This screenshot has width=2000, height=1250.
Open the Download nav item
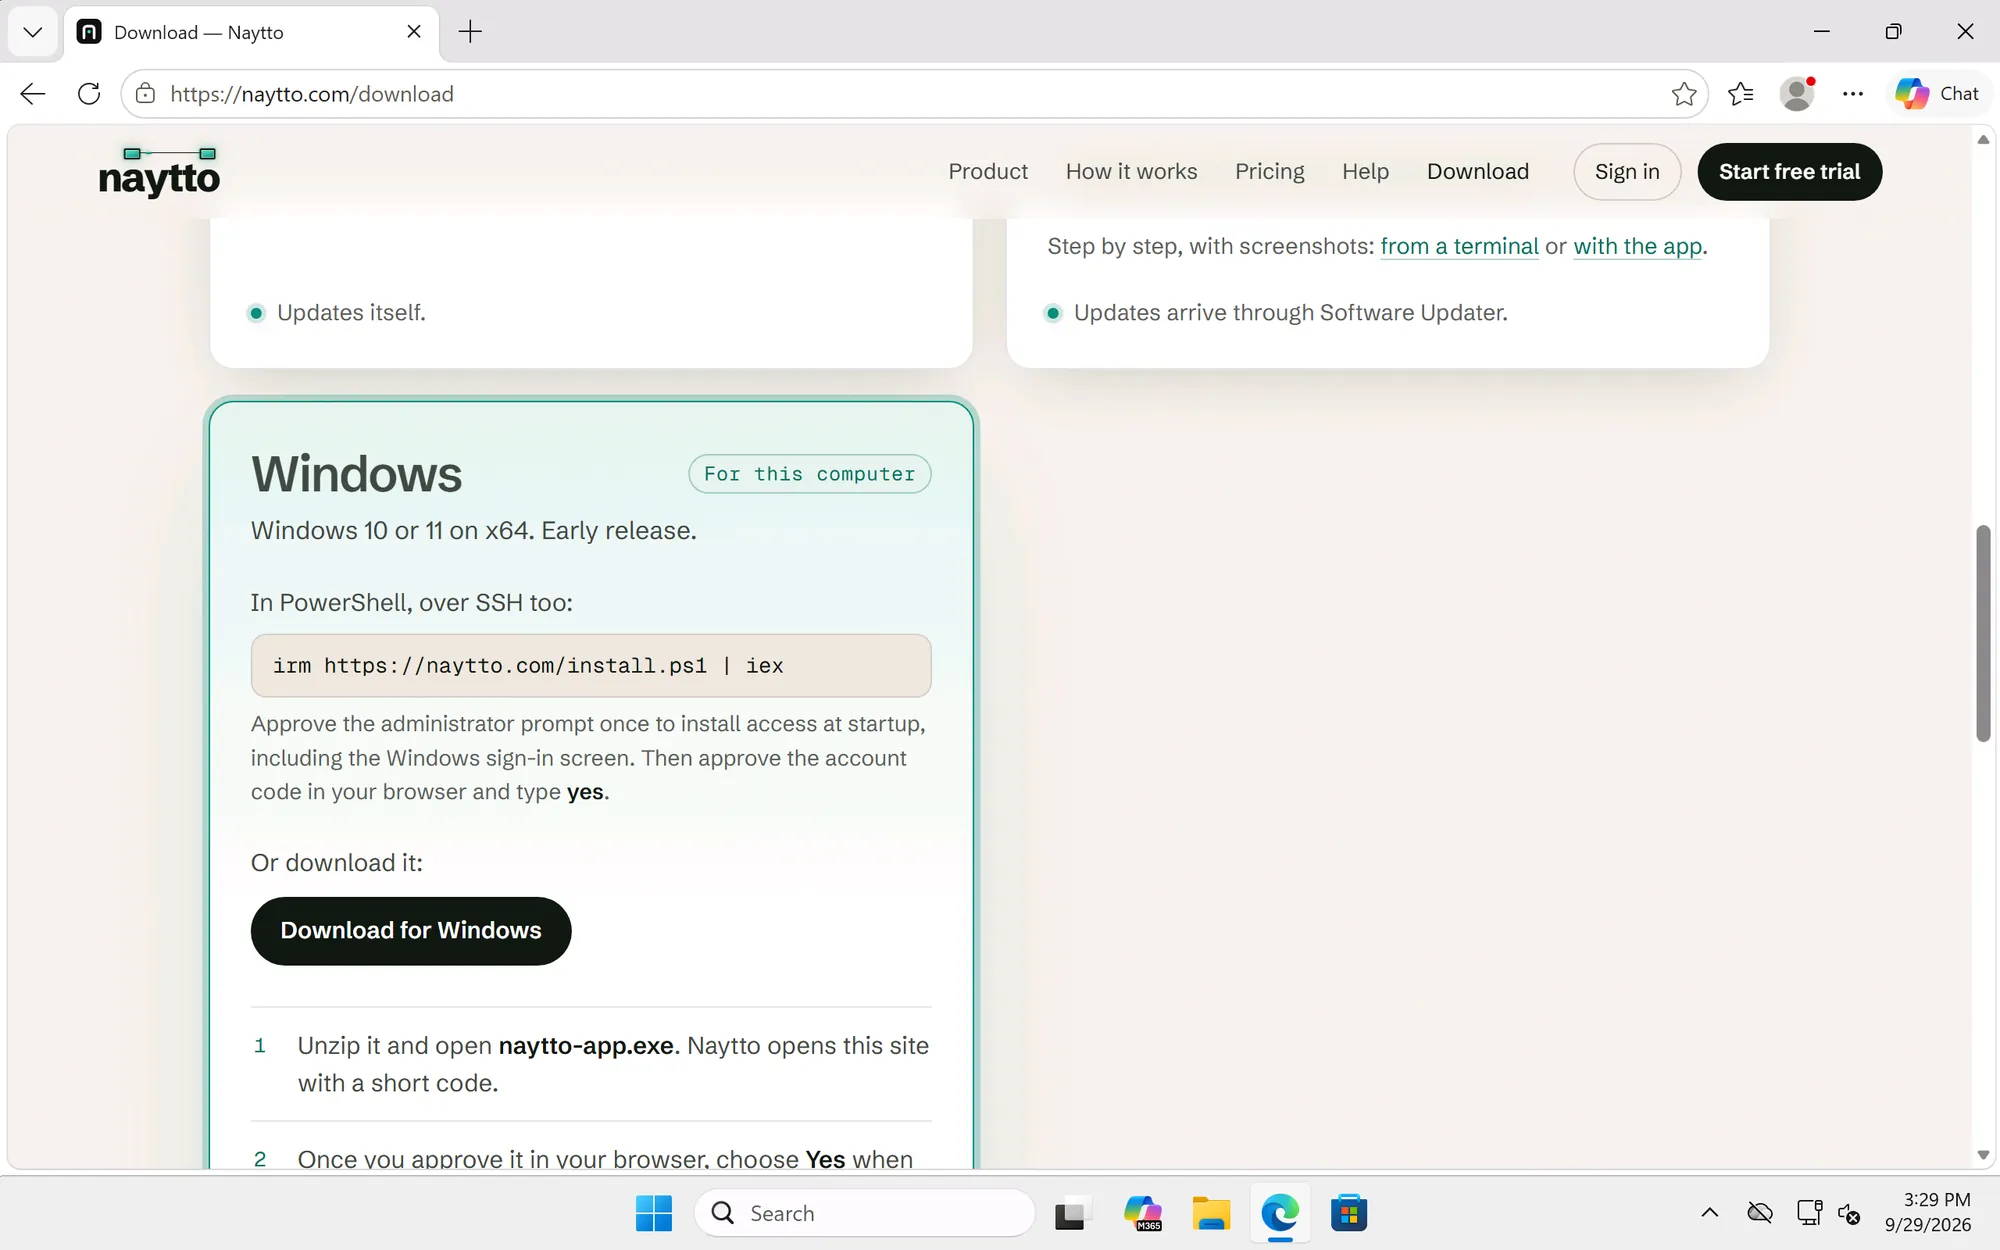tap(1477, 172)
